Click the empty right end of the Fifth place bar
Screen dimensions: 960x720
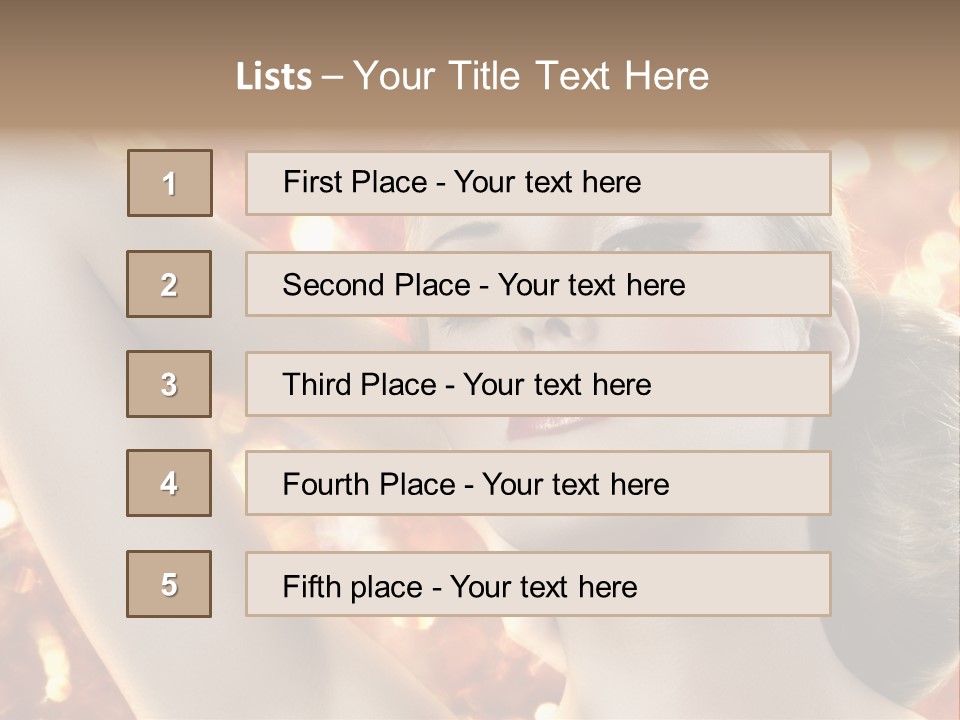[735, 584]
